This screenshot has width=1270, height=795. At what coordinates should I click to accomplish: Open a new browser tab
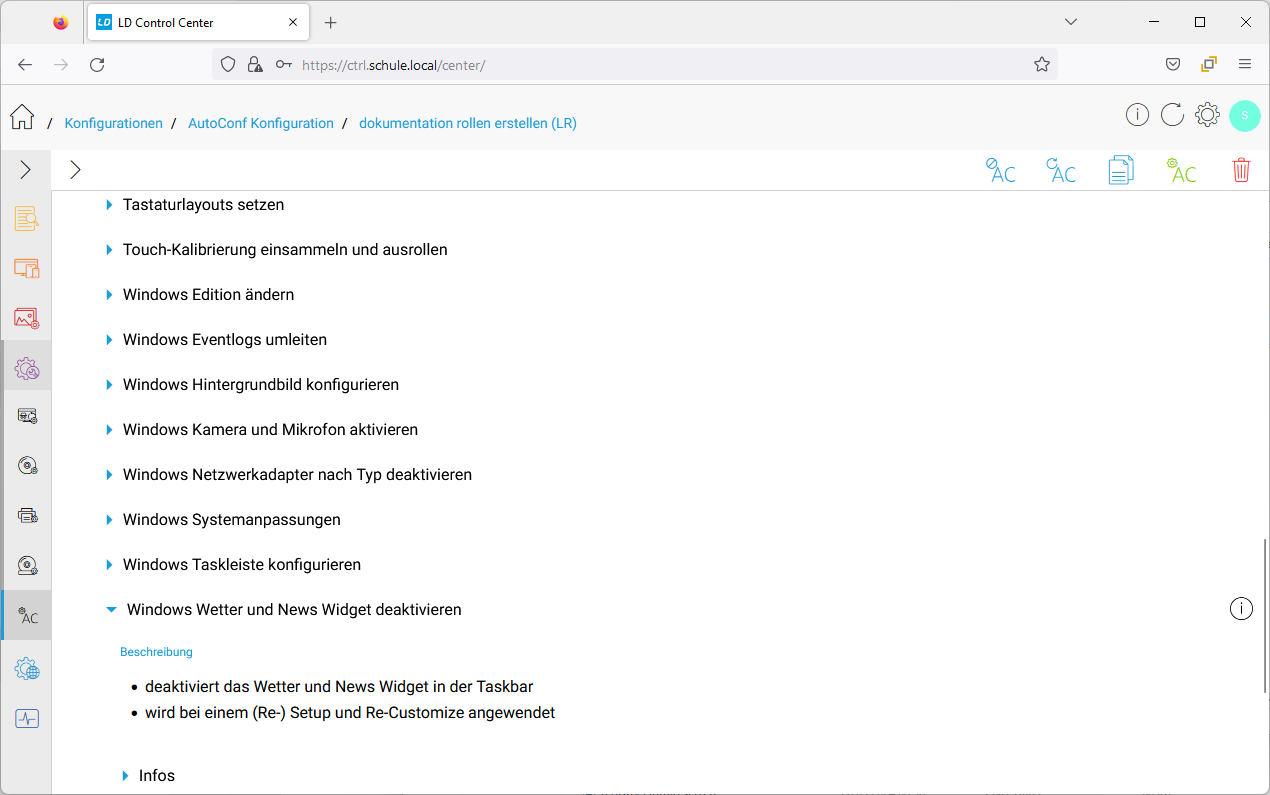click(331, 22)
